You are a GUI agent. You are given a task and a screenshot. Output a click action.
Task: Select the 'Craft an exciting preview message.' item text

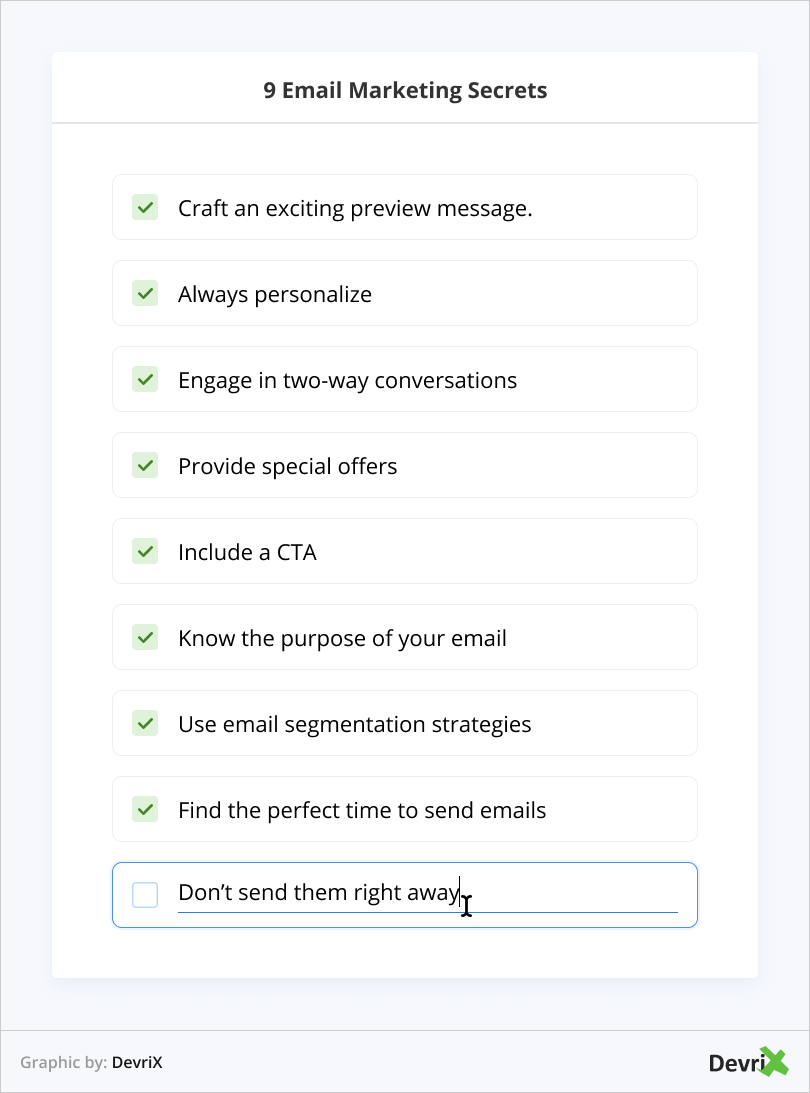point(354,209)
